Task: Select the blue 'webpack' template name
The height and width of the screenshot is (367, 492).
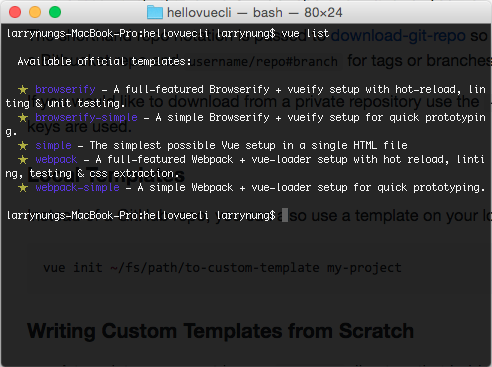Action: pyautogui.click(x=56, y=160)
